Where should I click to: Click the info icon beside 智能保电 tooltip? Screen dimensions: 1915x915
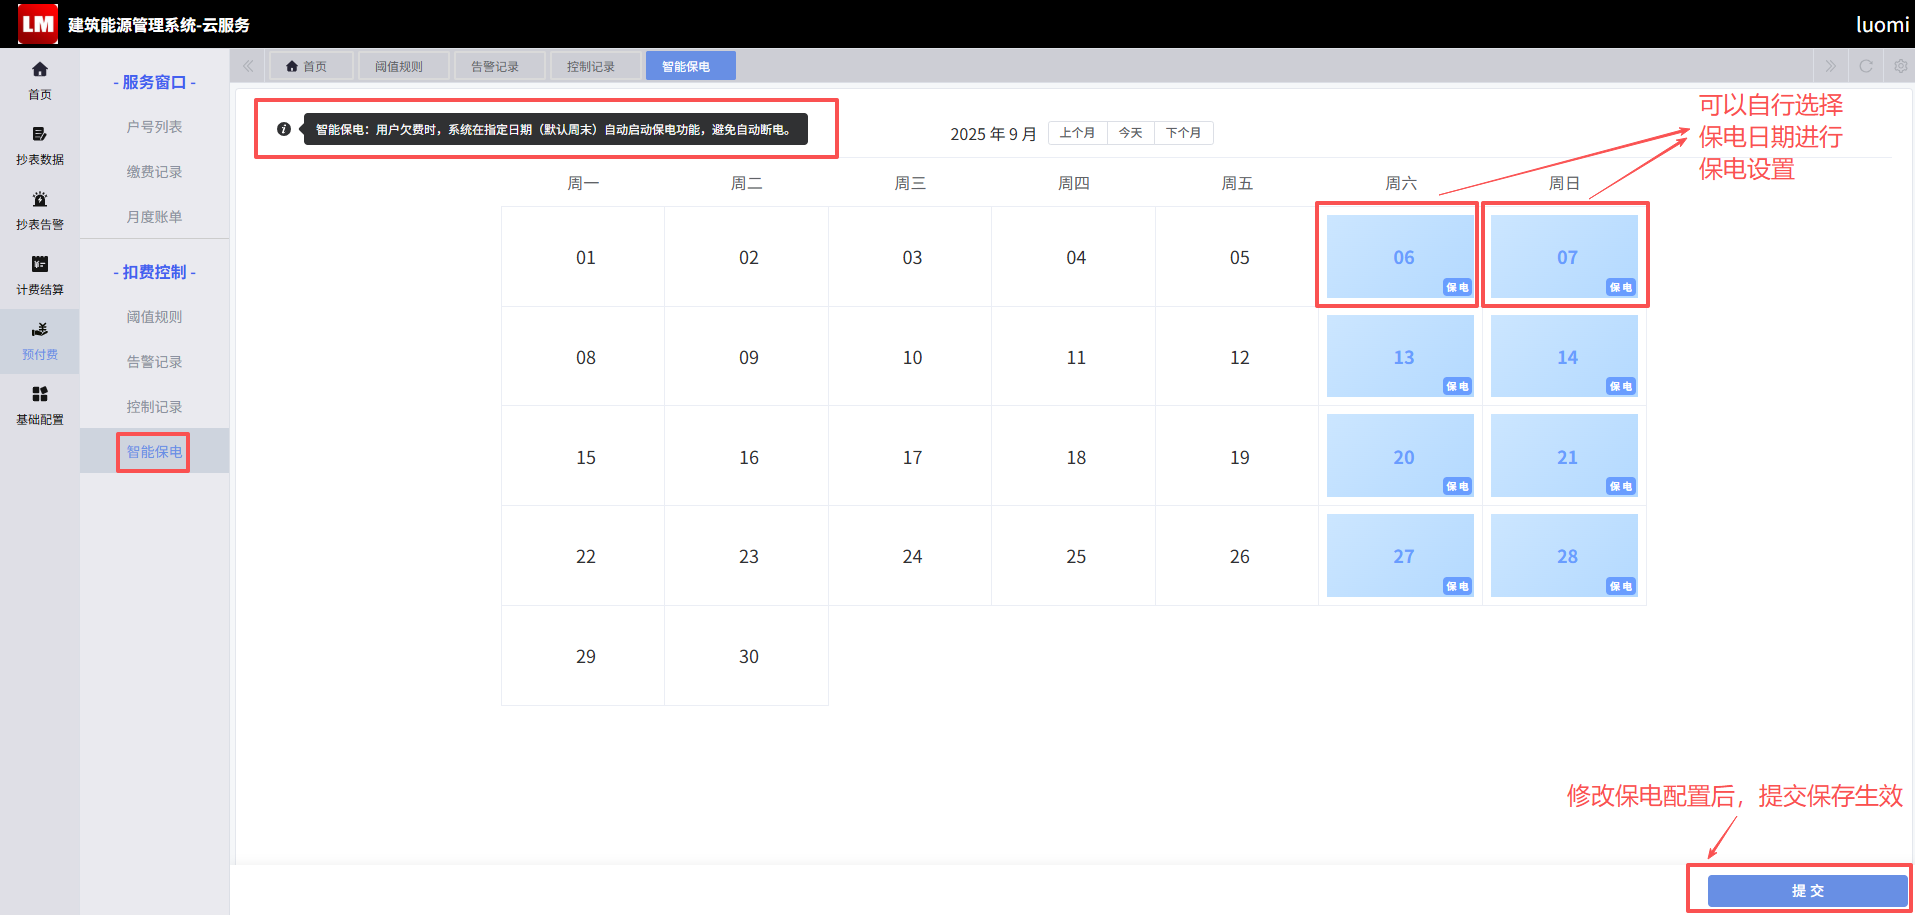(x=284, y=129)
